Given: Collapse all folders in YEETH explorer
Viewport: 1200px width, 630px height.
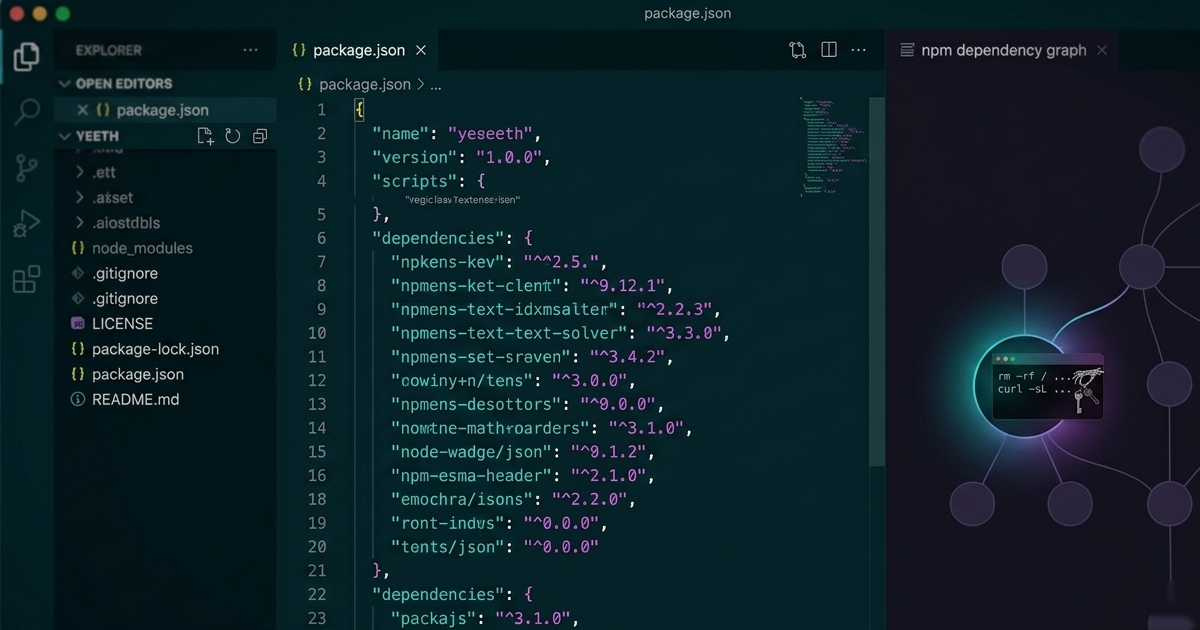Looking at the screenshot, I should click(260, 136).
